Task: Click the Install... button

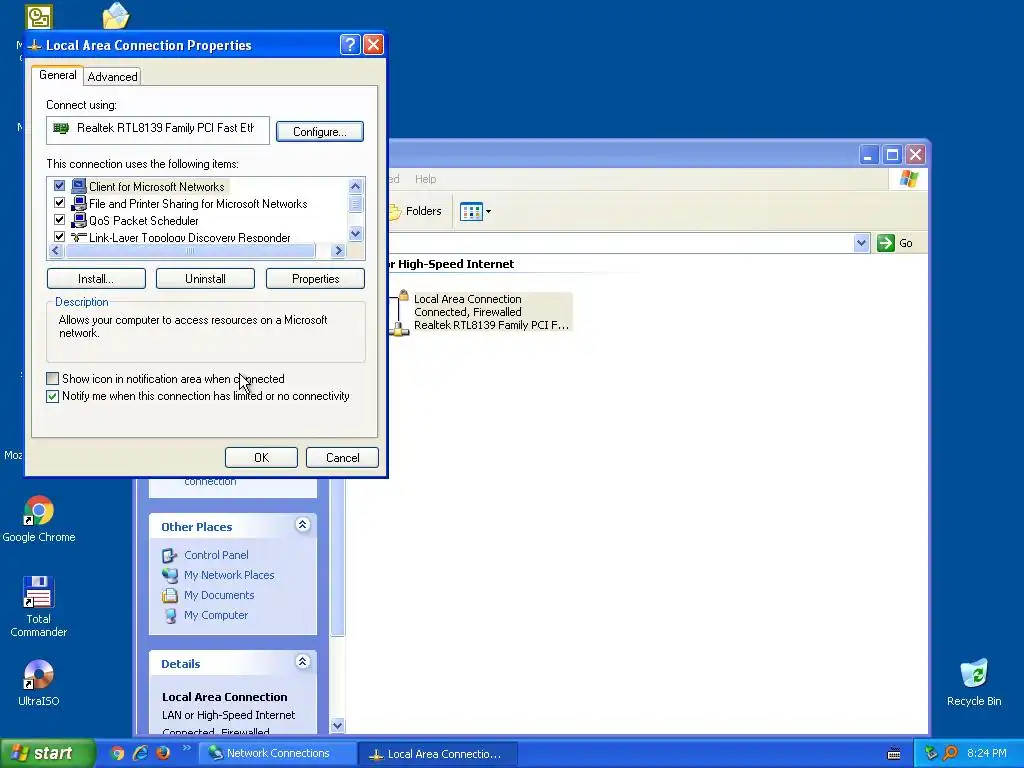Action: tap(96, 279)
